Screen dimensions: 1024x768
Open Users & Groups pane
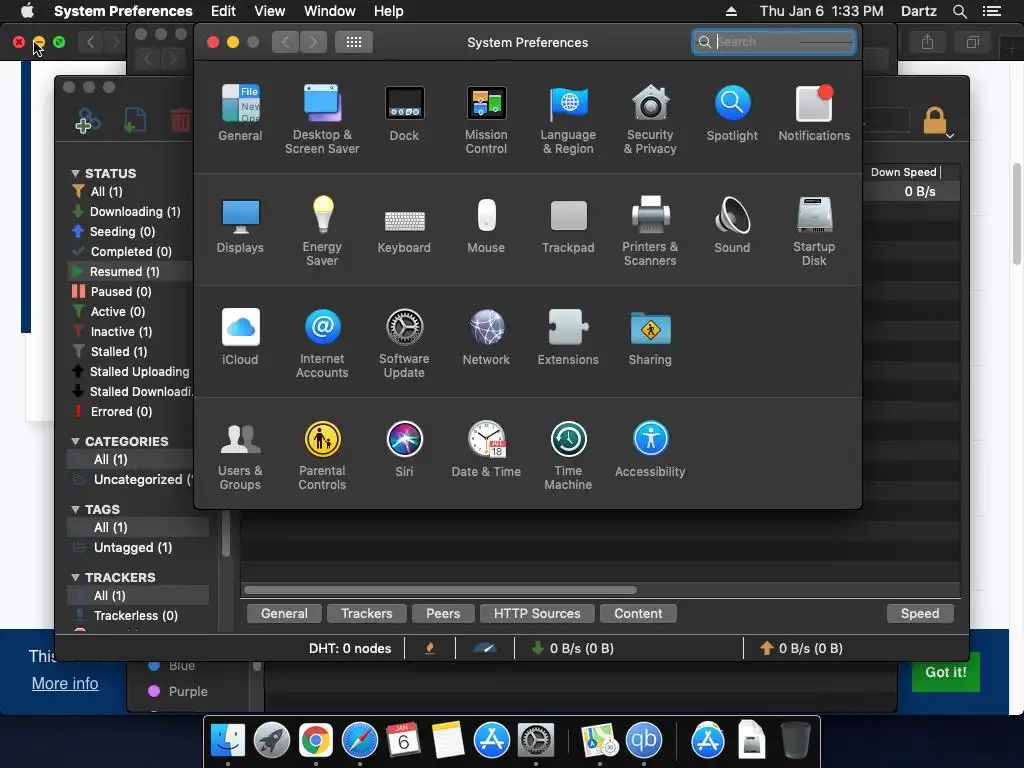tap(240, 456)
